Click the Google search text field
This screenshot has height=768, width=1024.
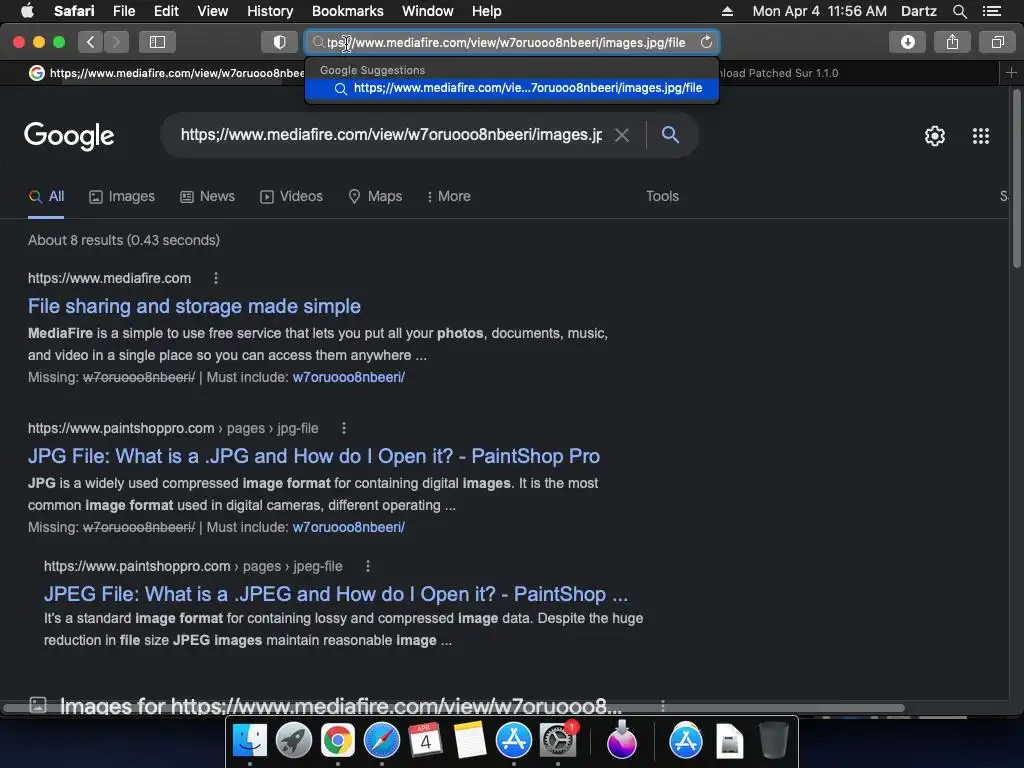coord(391,135)
